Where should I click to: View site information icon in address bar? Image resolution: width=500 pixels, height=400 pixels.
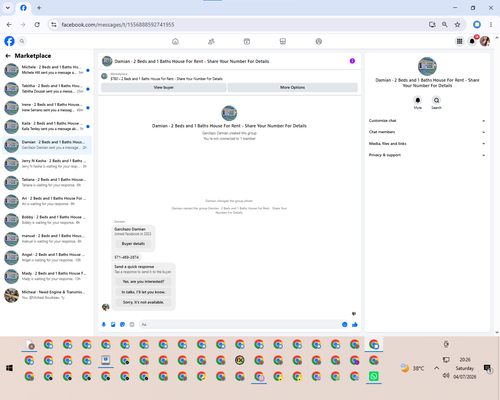click(x=54, y=25)
